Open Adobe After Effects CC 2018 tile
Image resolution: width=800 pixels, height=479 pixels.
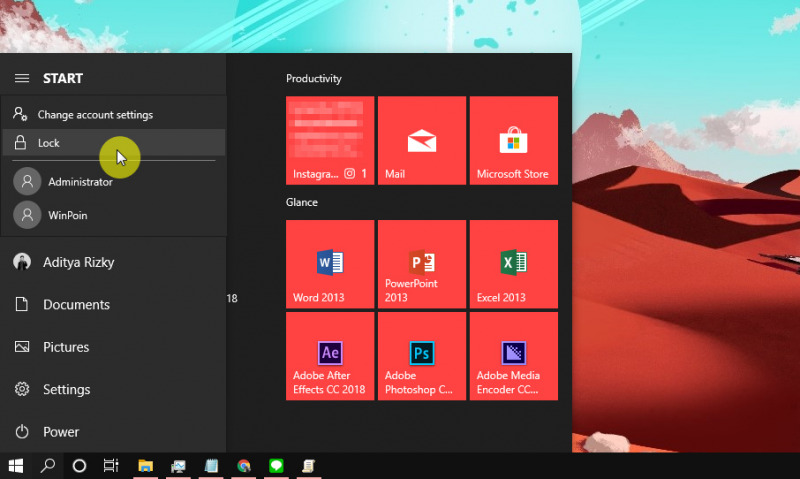point(330,356)
